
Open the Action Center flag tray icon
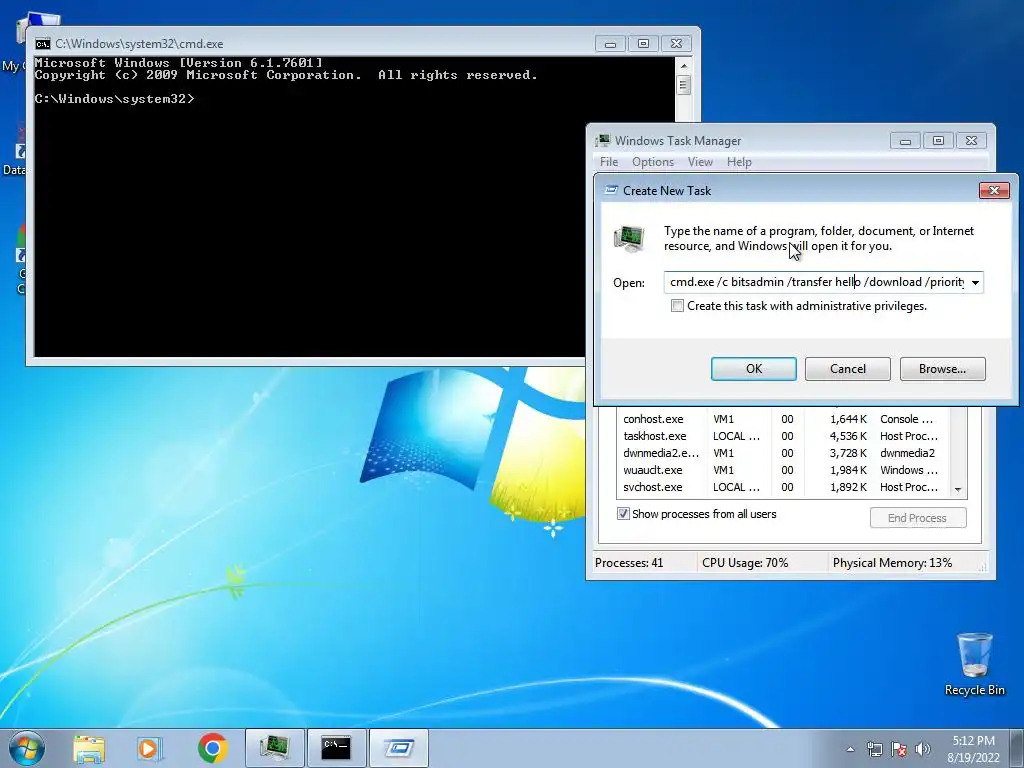point(899,749)
